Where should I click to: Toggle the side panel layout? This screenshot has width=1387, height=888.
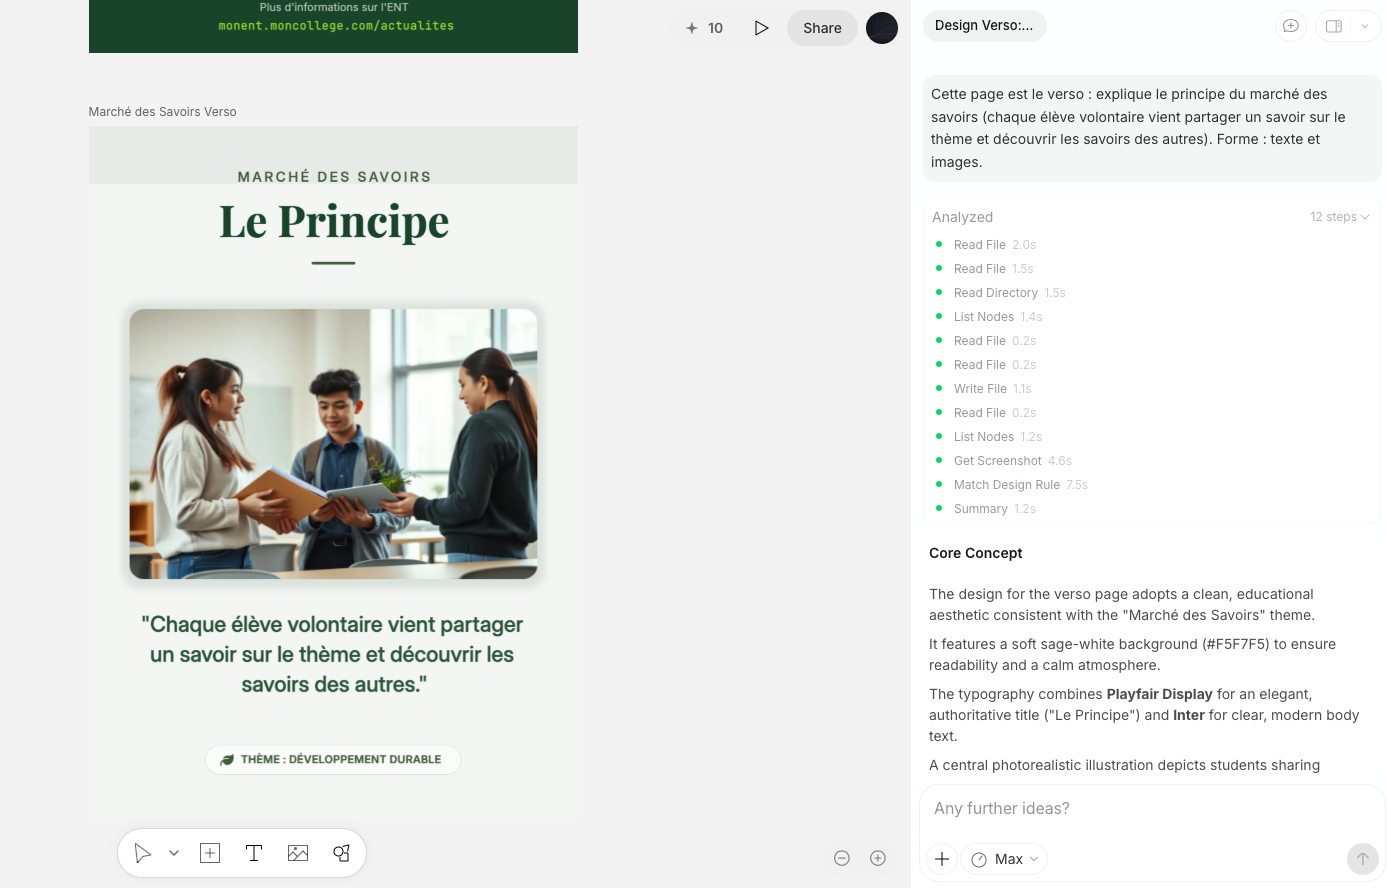(1334, 26)
